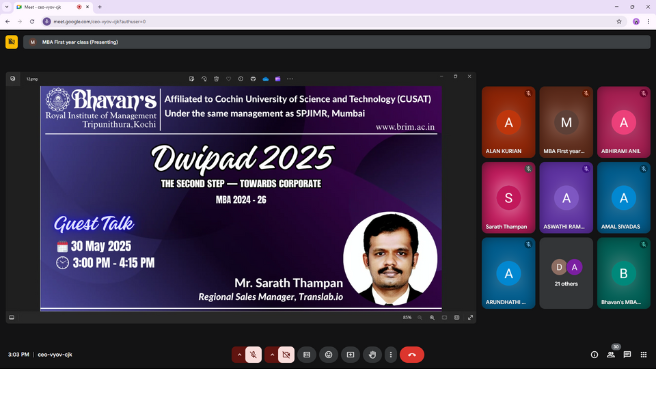Toggle closed captions button
The height and width of the screenshot is (397, 656).
coord(307,355)
